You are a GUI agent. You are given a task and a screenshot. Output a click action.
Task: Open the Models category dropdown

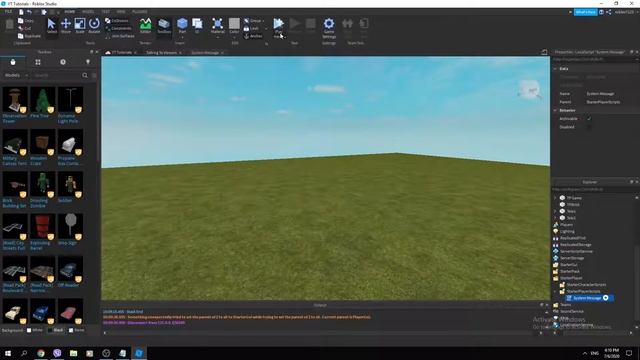click(16, 75)
